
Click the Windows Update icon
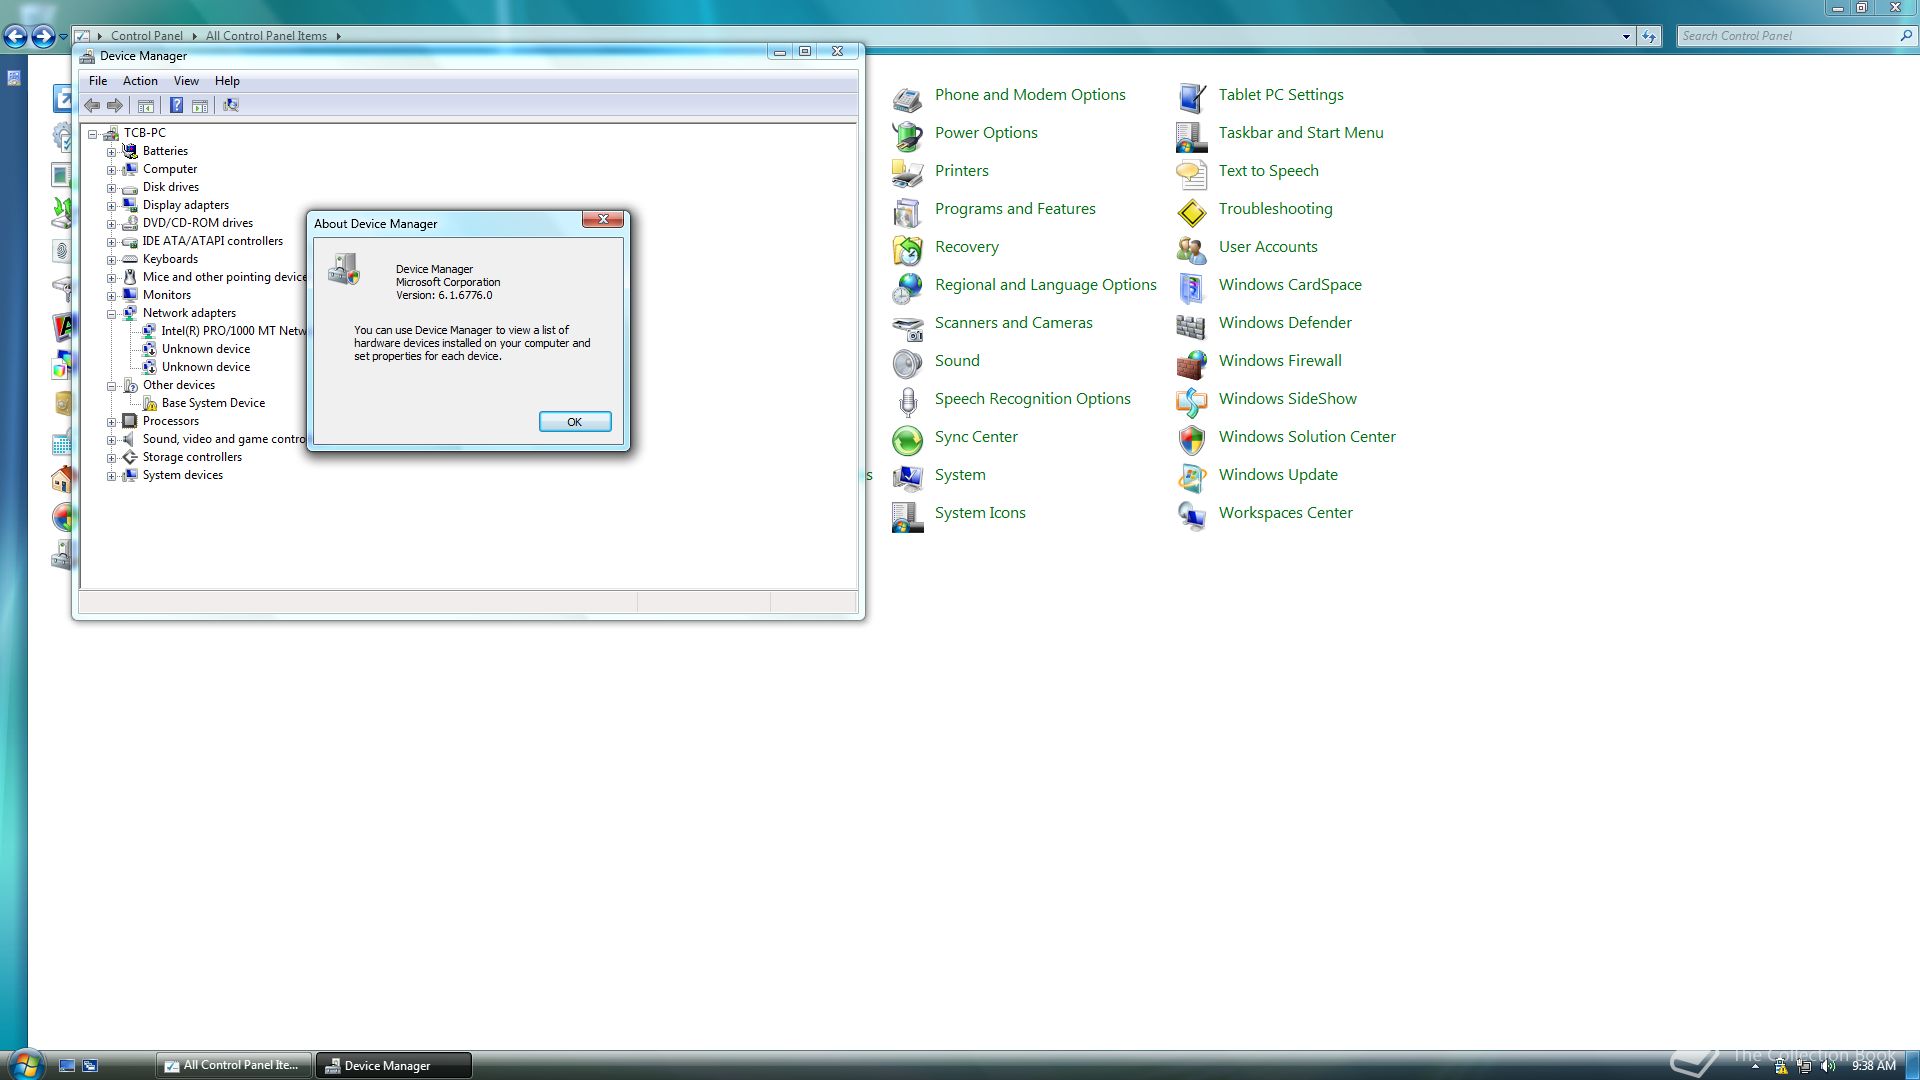[x=1191, y=478]
